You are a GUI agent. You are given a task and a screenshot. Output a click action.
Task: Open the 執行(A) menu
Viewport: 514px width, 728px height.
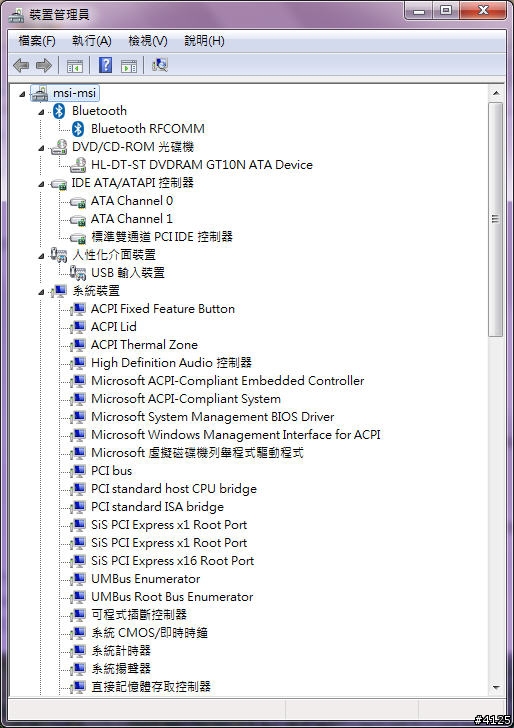(91, 41)
